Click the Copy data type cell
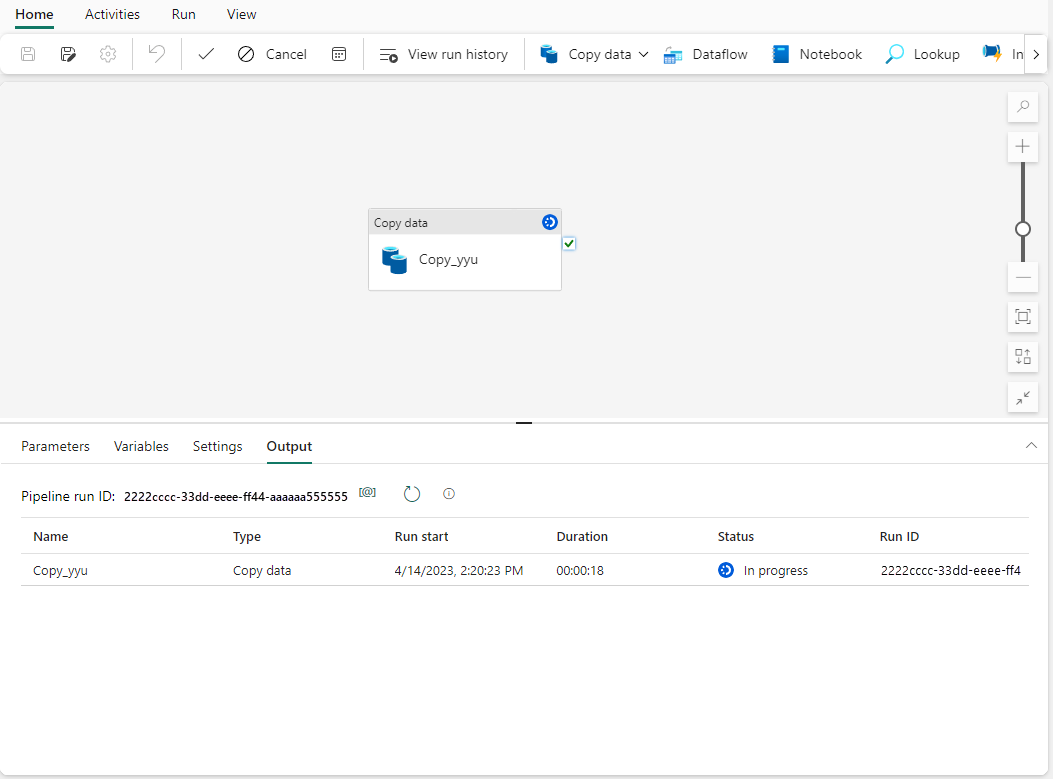Screen dimensions: 1053x779 pyautogui.click(x=262, y=571)
